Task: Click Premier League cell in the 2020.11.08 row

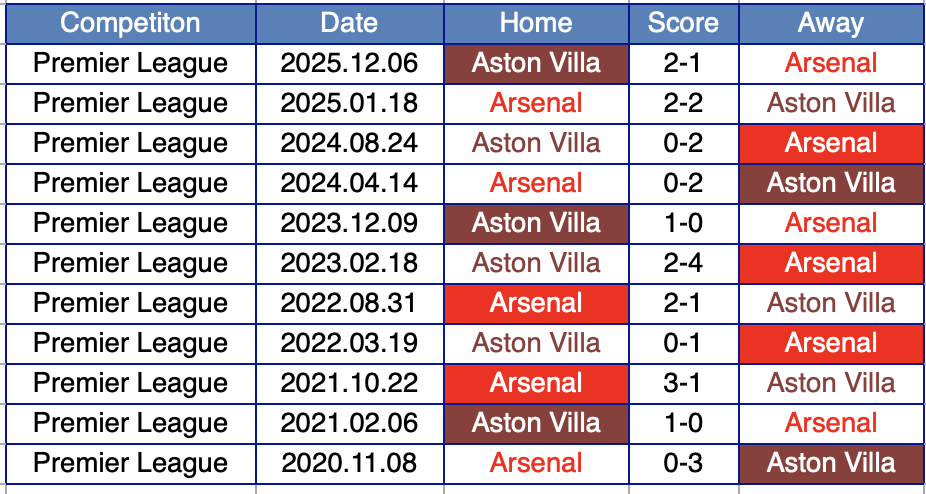Action: [x=130, y=463]
